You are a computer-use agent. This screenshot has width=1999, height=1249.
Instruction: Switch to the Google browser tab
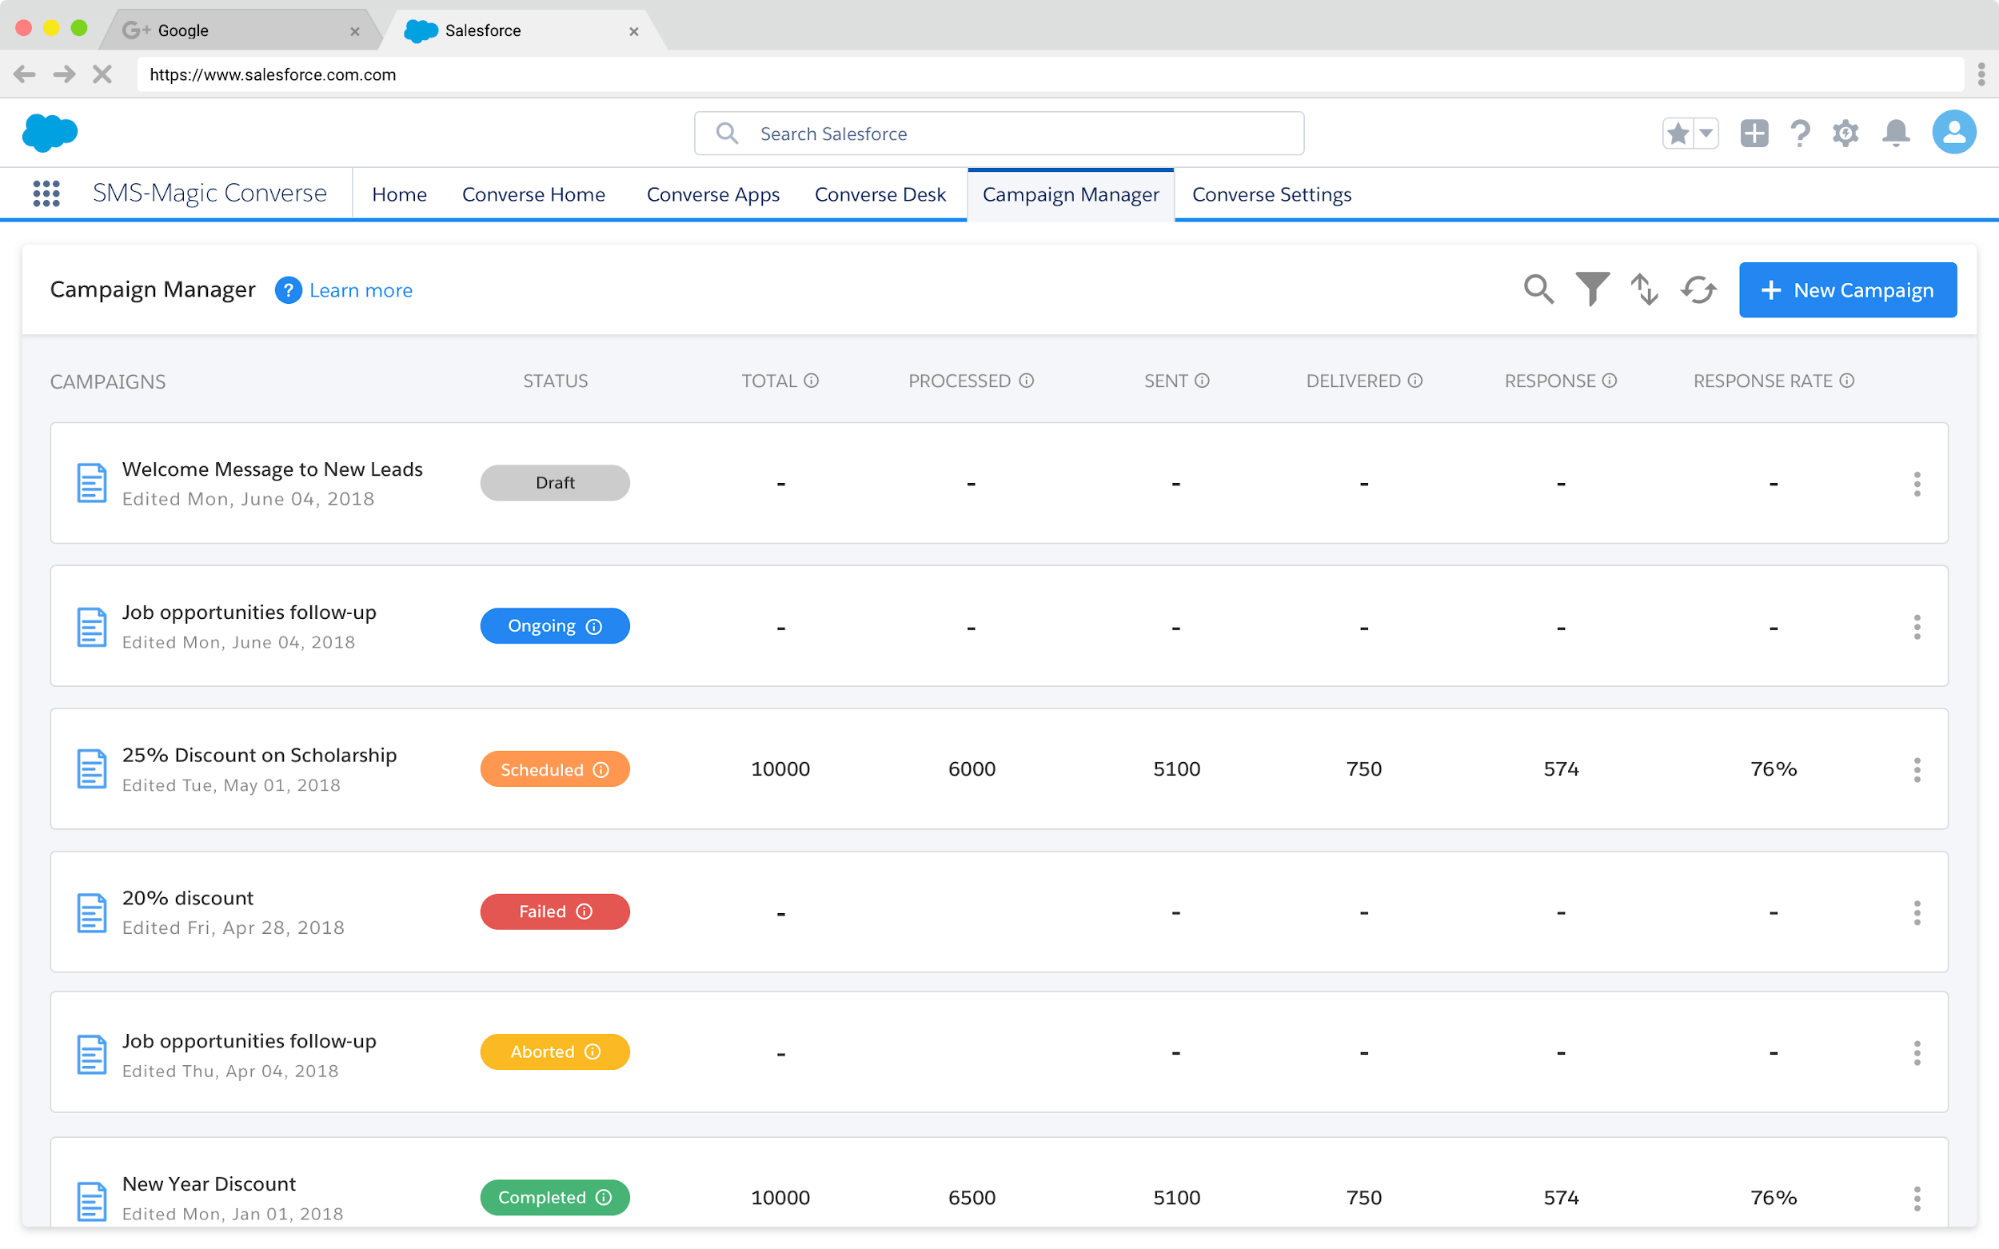coord(240,30)
